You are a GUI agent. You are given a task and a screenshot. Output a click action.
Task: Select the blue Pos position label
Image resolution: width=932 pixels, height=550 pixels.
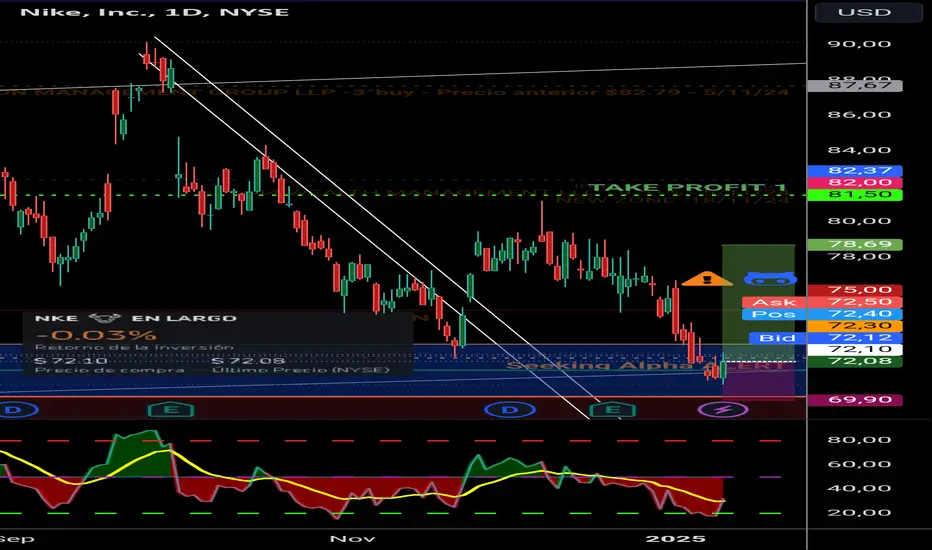coord(774,314)
